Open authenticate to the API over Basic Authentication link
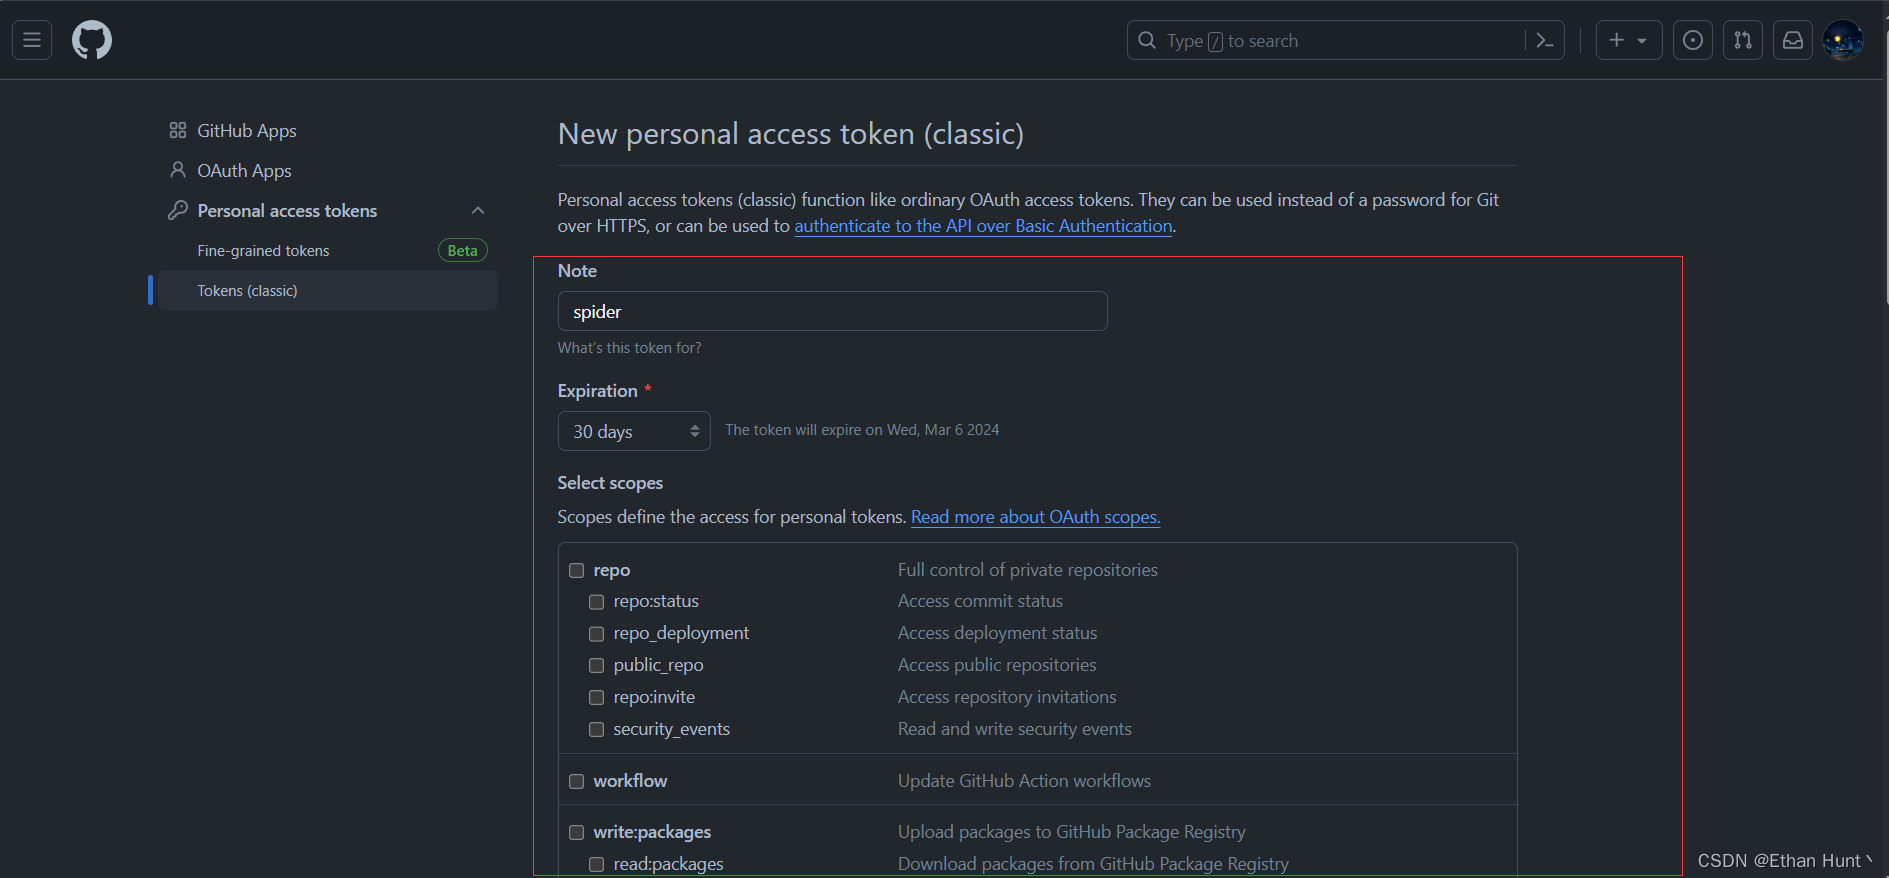1889x878 pixels. coord(983,227)
